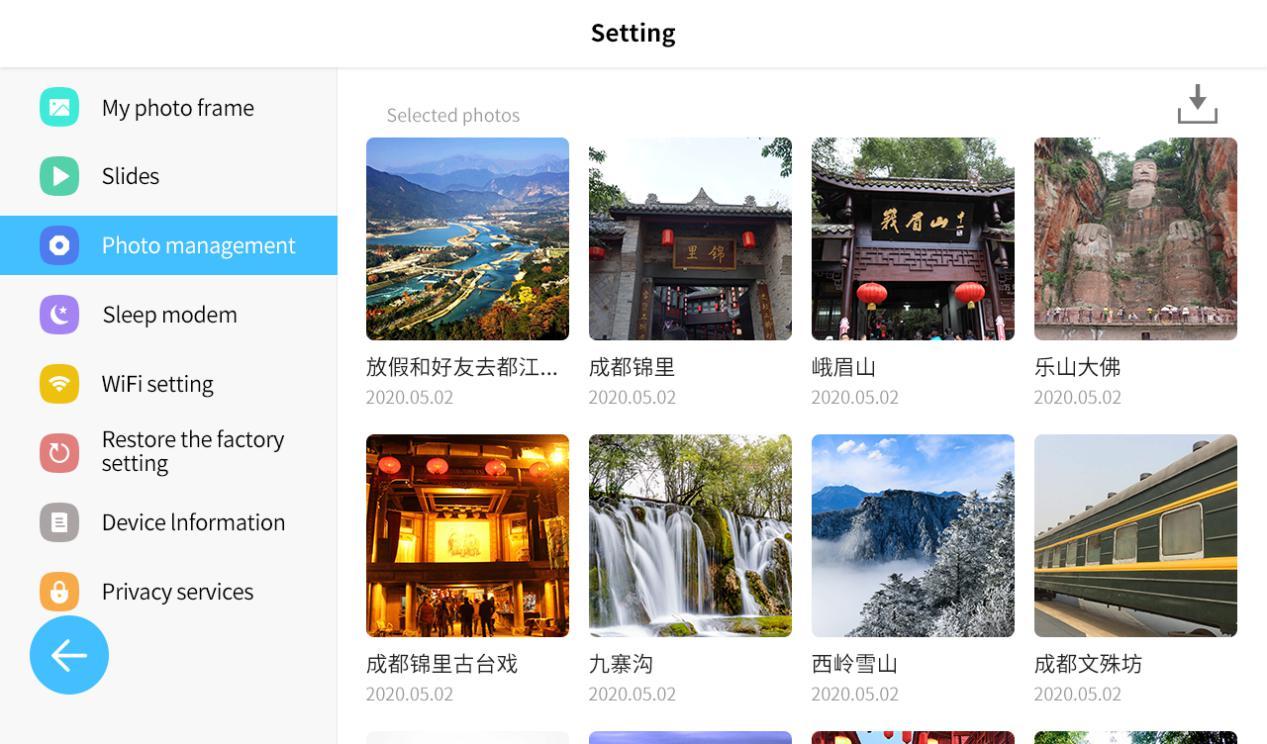Open the 成都锦里古台戏 night stage photo

pos(467,535)
